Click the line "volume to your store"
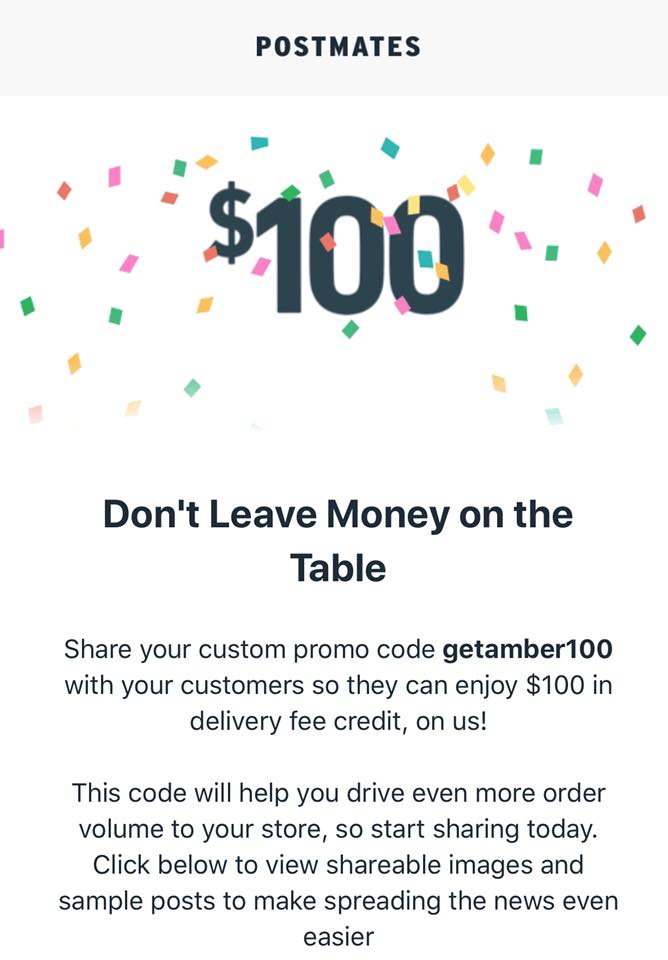The width and height of the screenshot is (668, 960). (x=338, y=829)
